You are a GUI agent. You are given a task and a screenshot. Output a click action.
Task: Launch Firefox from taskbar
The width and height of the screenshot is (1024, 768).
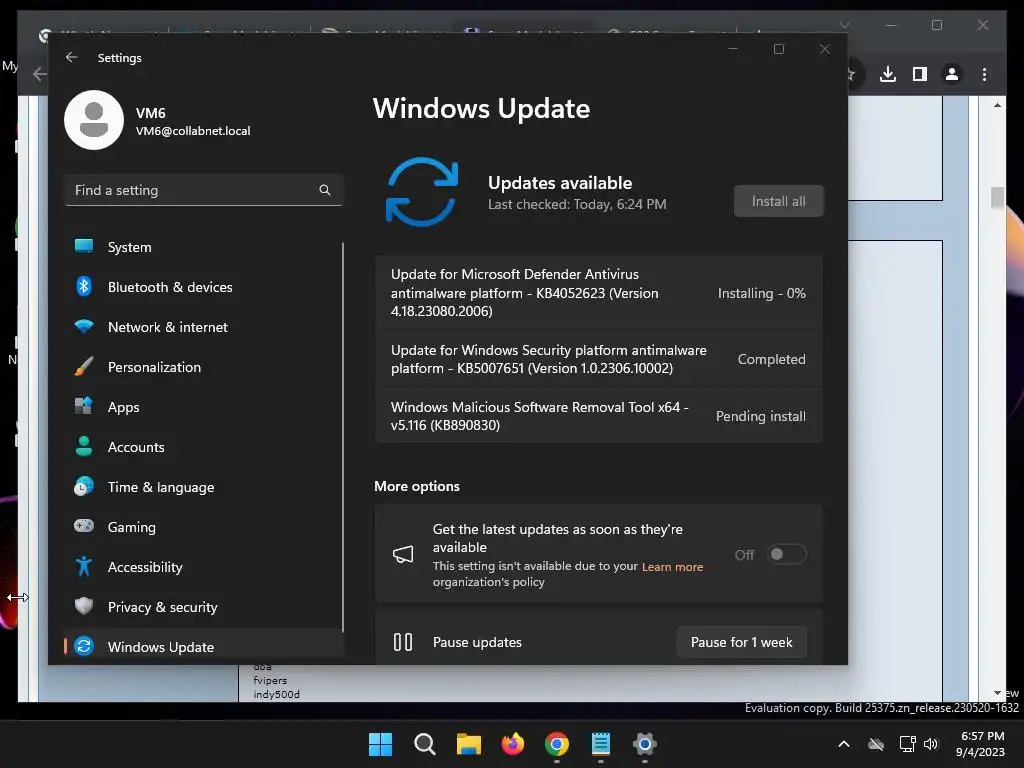coord(513,744)
